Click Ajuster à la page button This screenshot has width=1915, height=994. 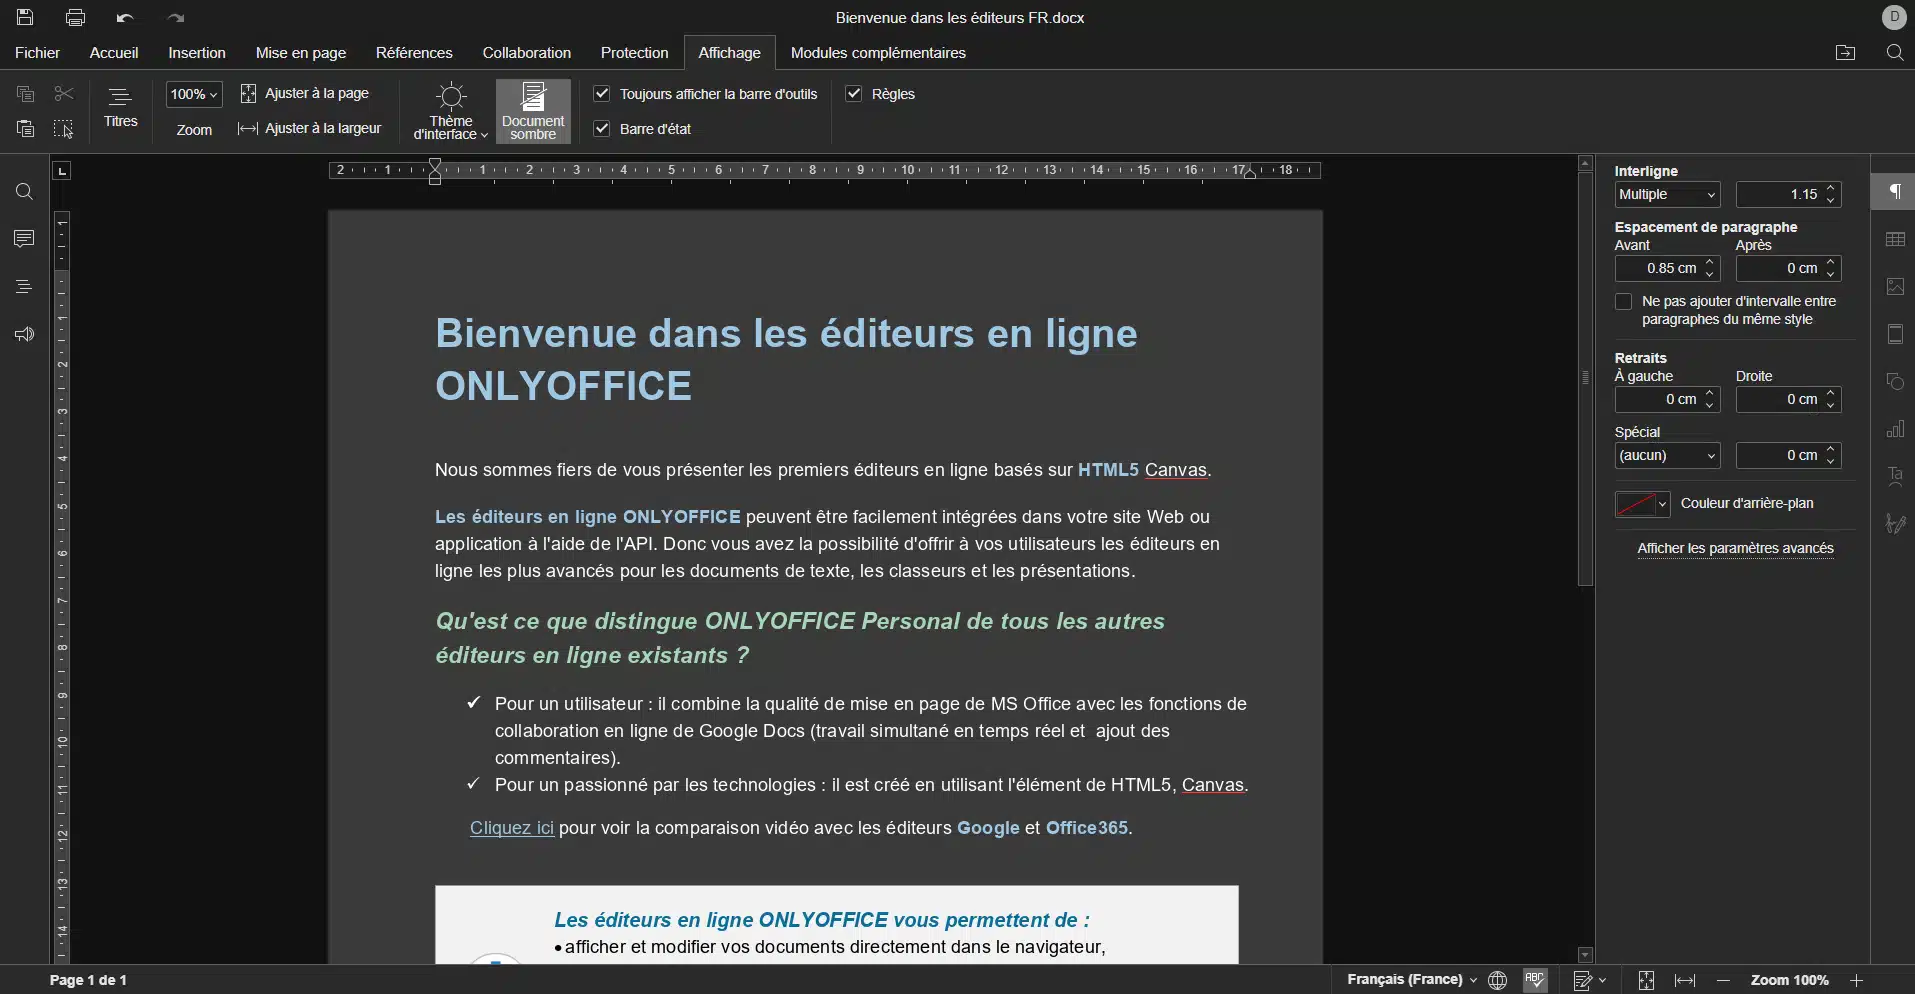306,94
